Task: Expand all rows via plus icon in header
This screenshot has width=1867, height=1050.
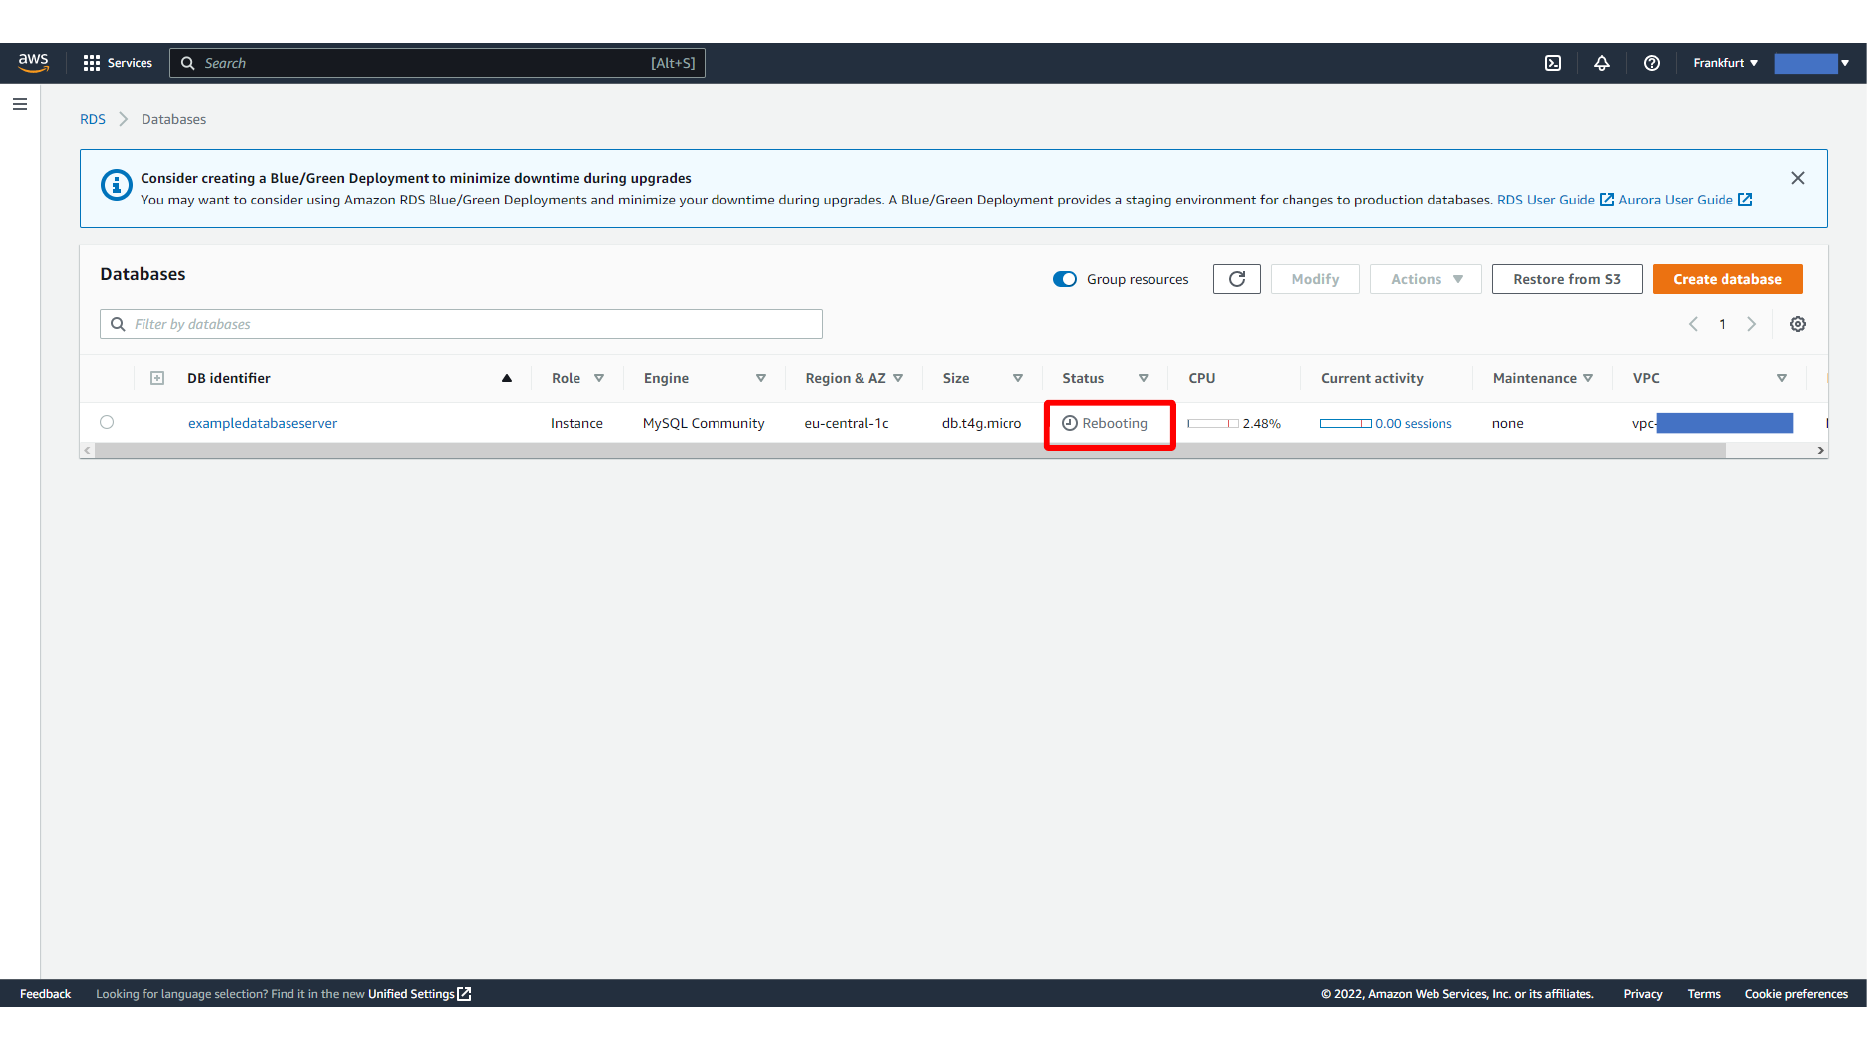Action: click(x=157, y=378)
